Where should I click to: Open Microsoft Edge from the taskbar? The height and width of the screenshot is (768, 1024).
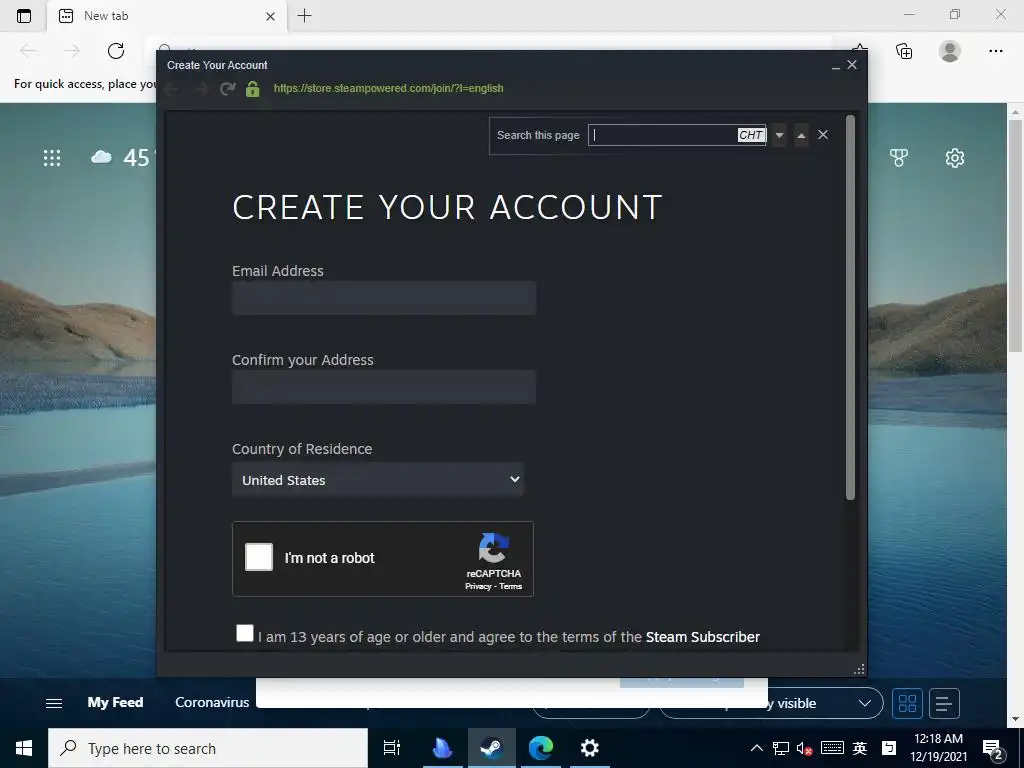click(541, 748)
